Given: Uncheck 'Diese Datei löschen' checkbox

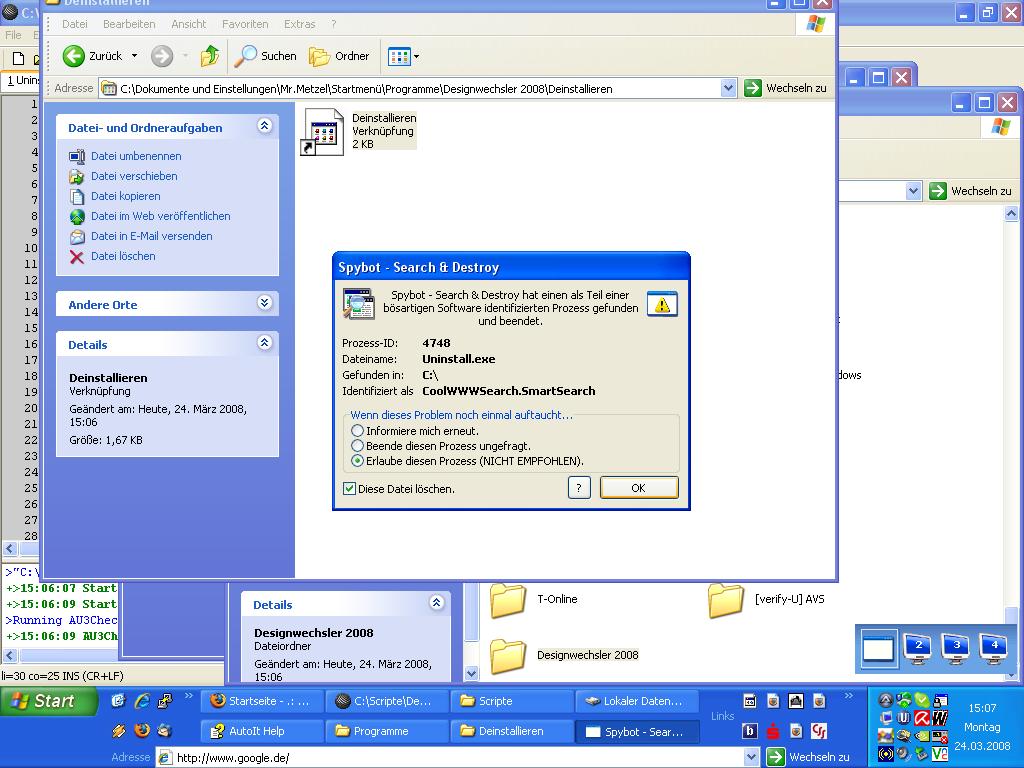Looking at the screenshot, I should (349, 489).
